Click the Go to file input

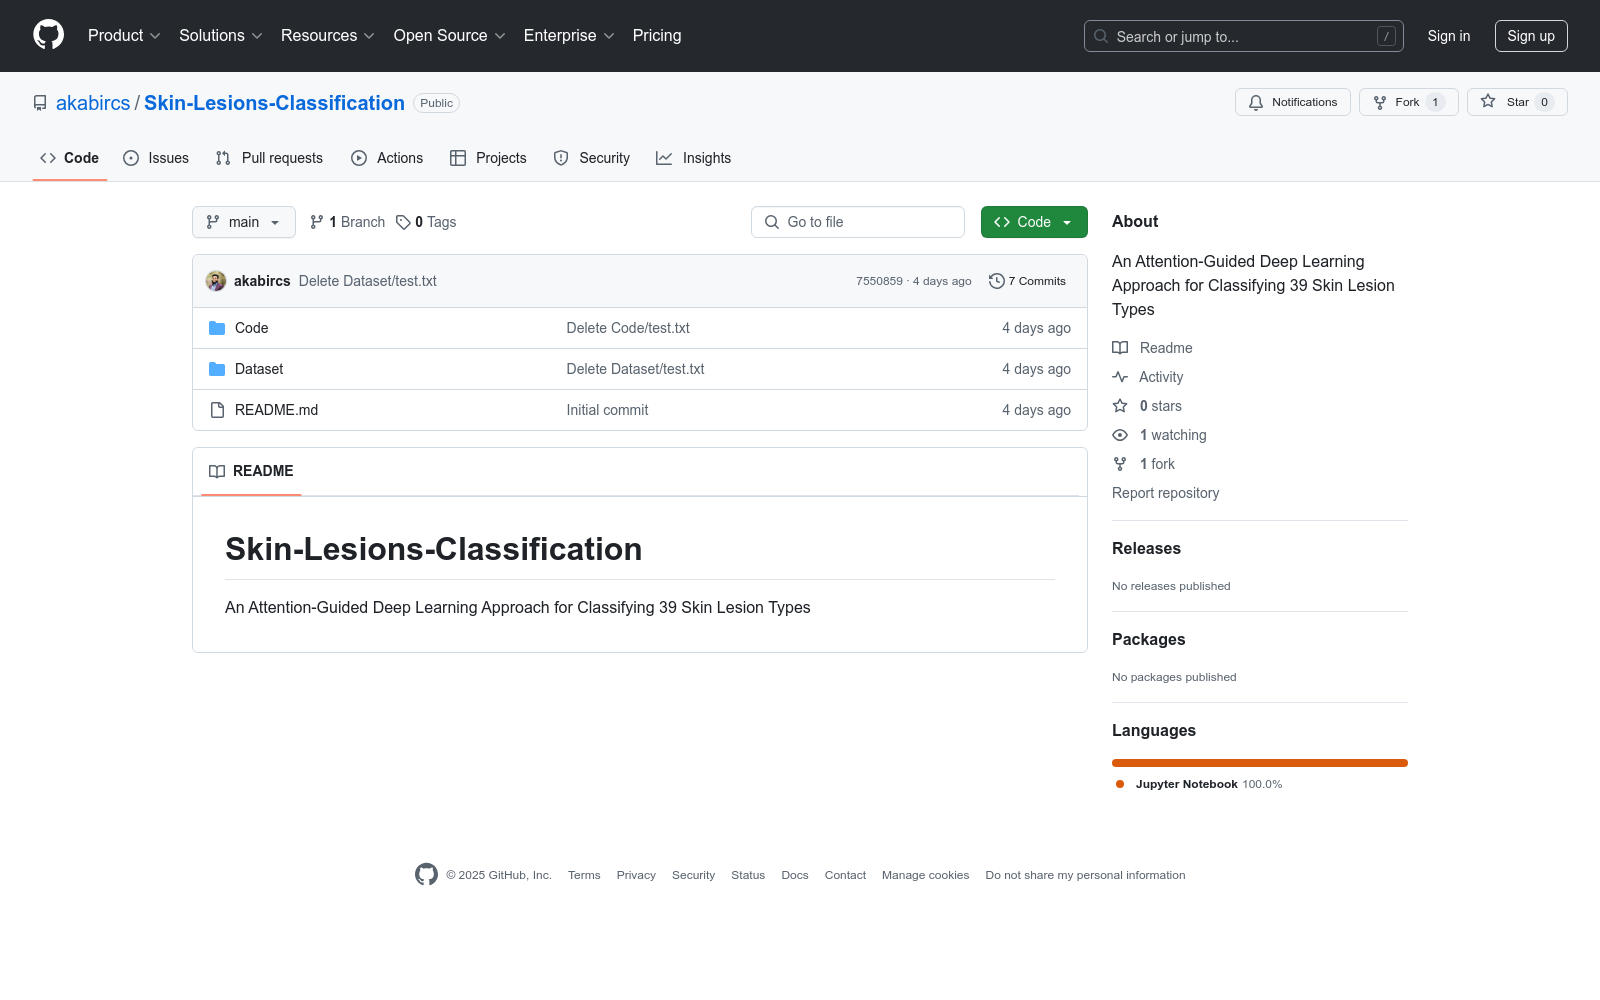coord(858,222)
